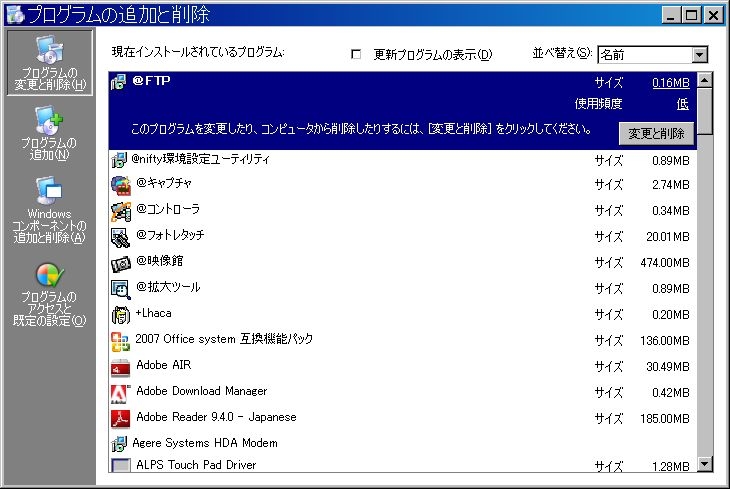The image size is (730, 489).
Task: Close the プログラムの追加と削除 window
Action: 714,15
